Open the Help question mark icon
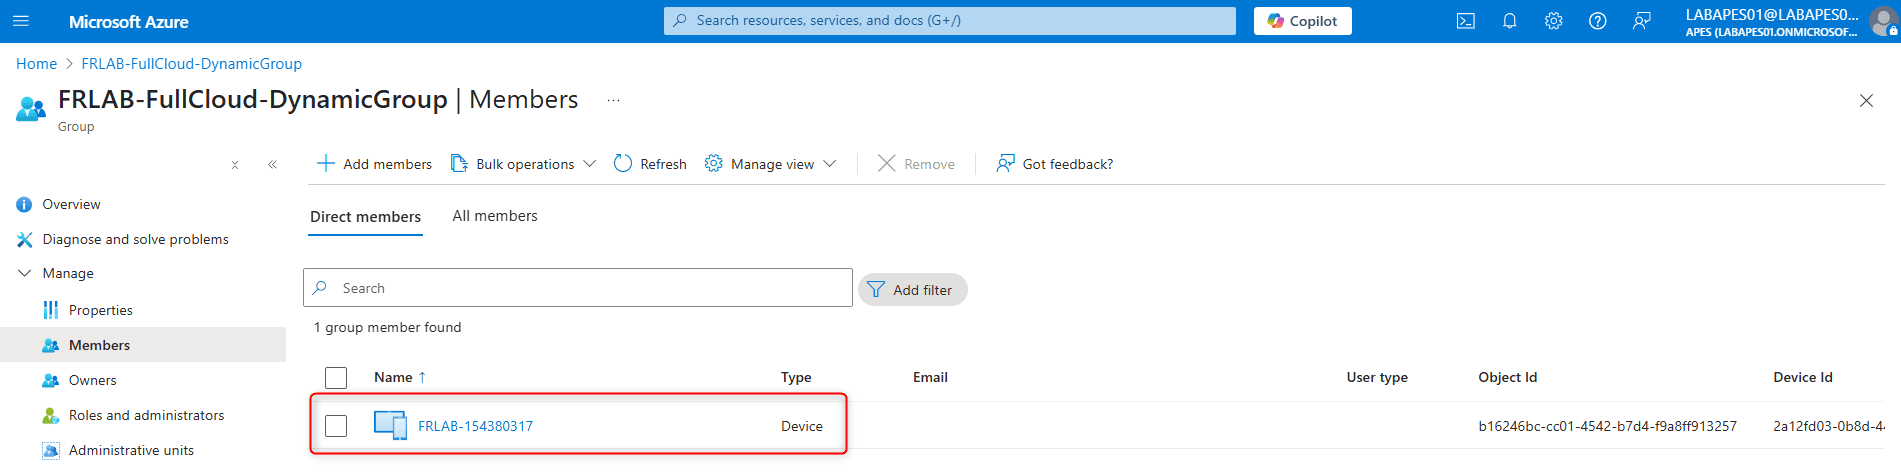 pyautogui.click(x=1597, y=21)
